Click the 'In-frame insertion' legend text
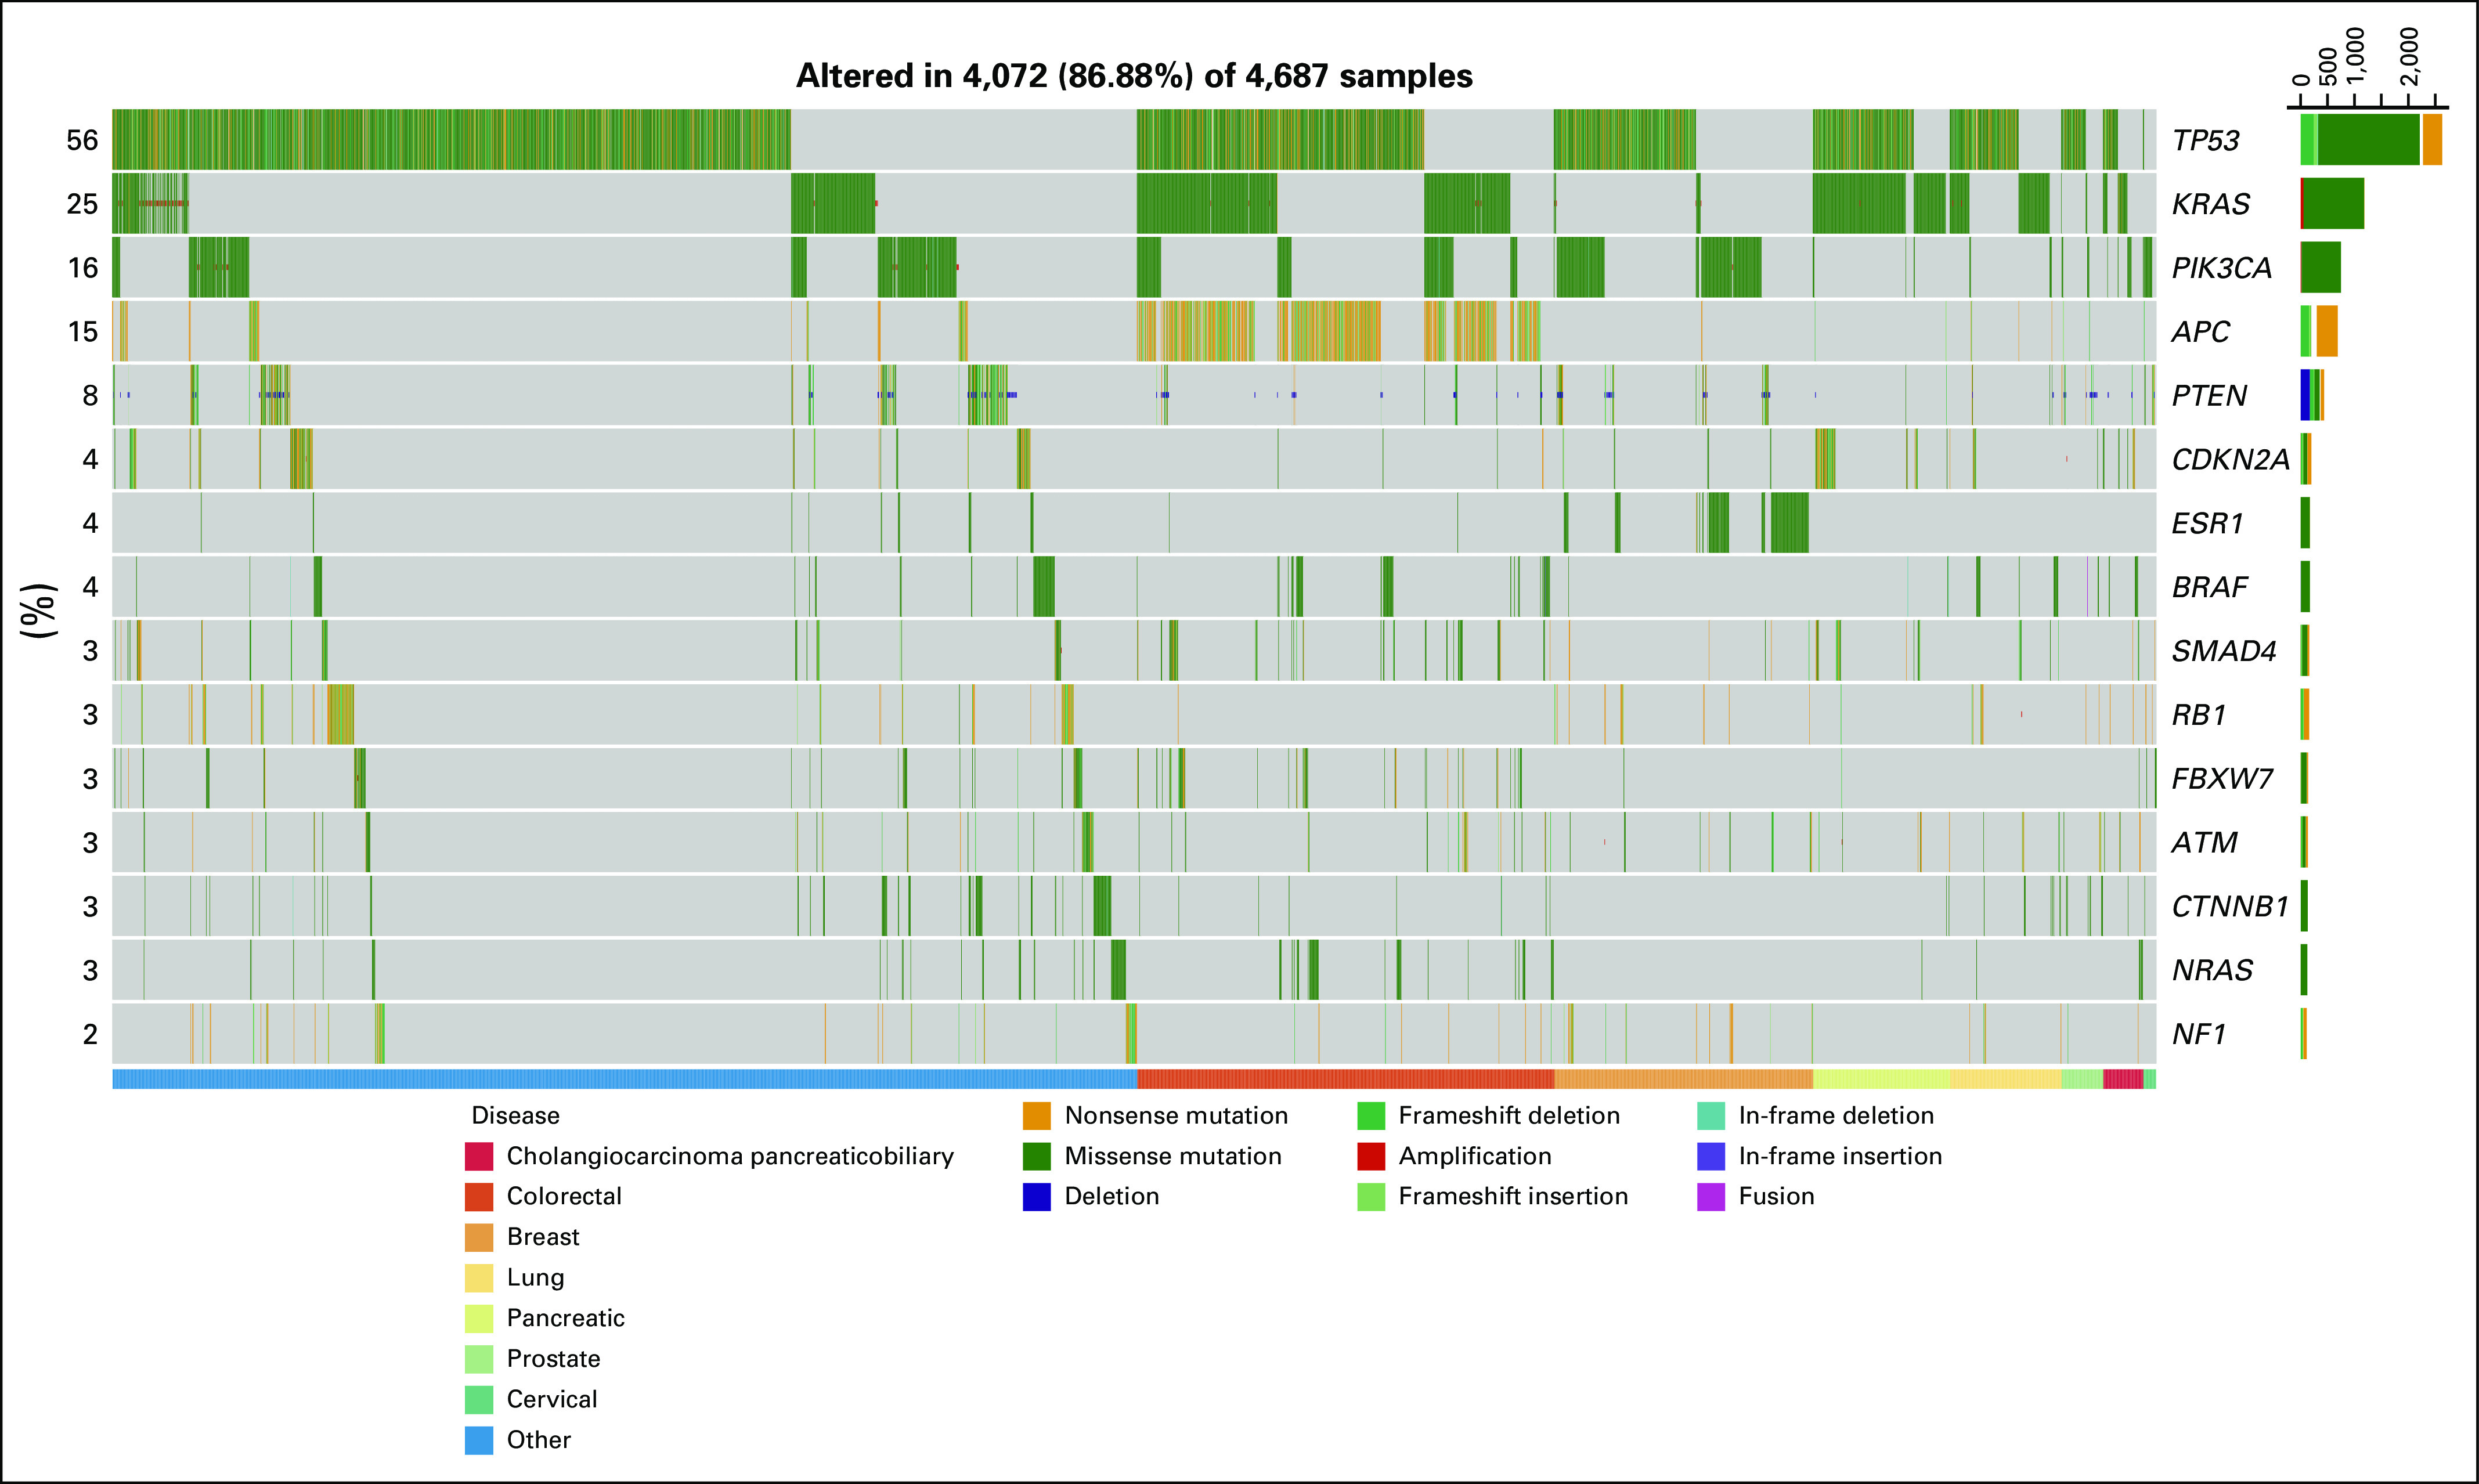This screenshot has height=1484, width=2479. [1840, 1156]
